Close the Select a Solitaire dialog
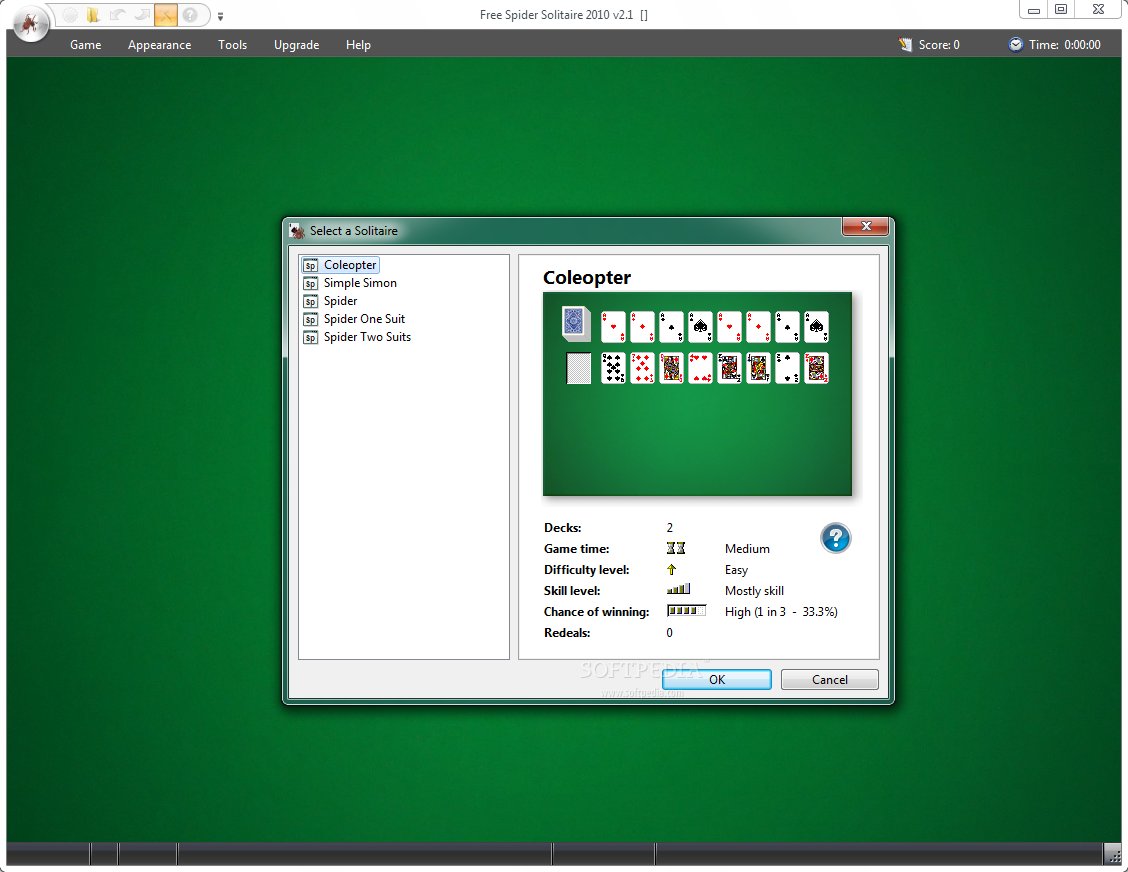The image size is (1128, 872). point(866,226)
